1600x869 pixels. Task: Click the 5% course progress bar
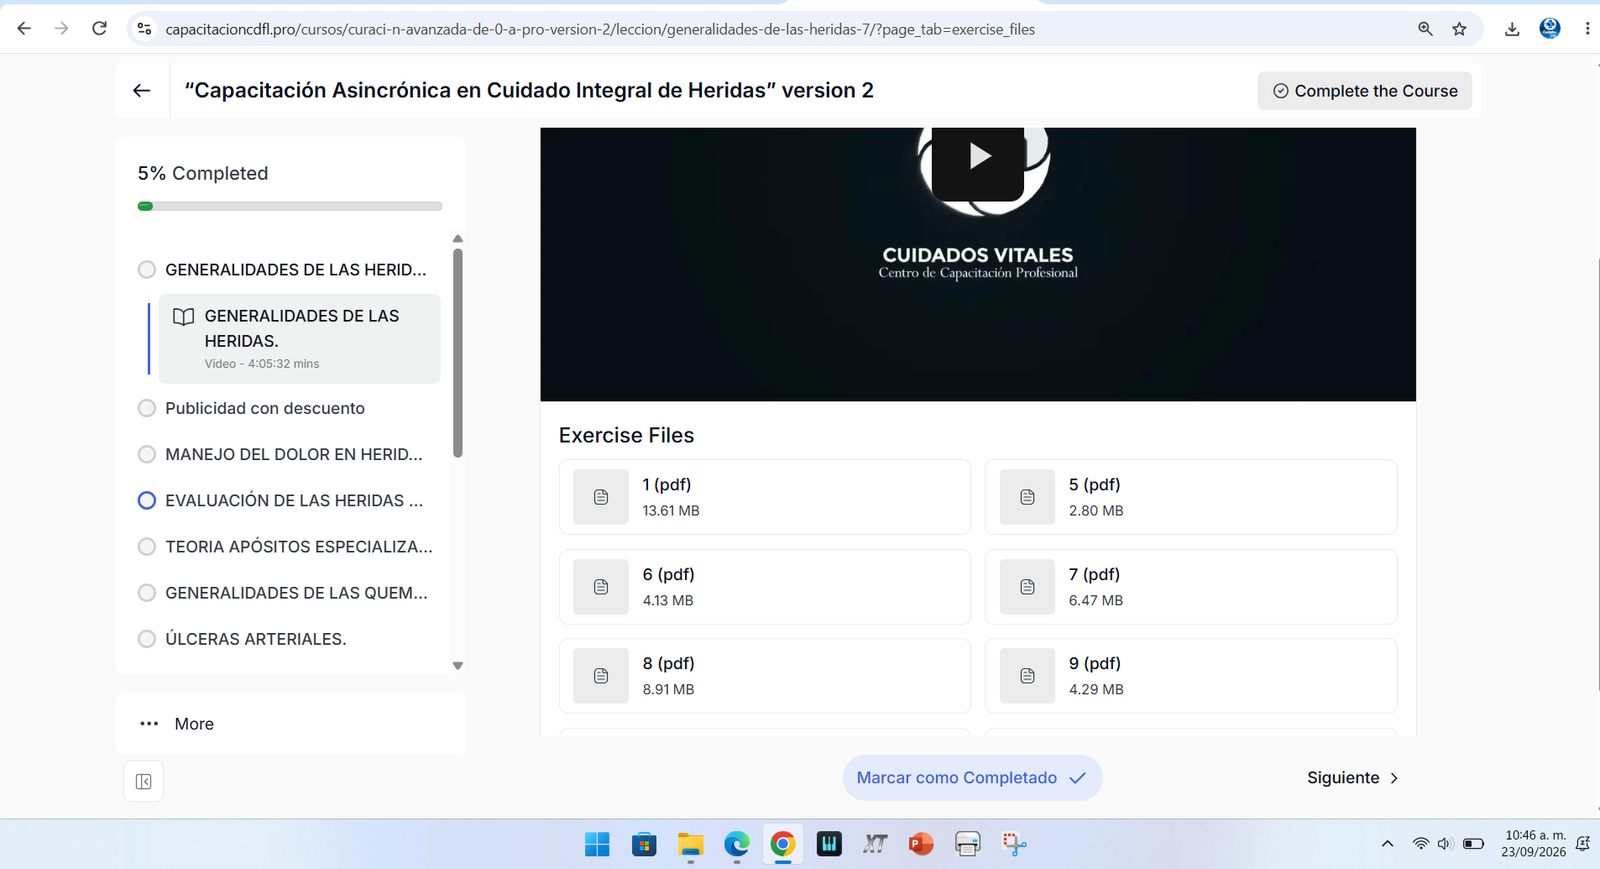[x=290, y=206]
